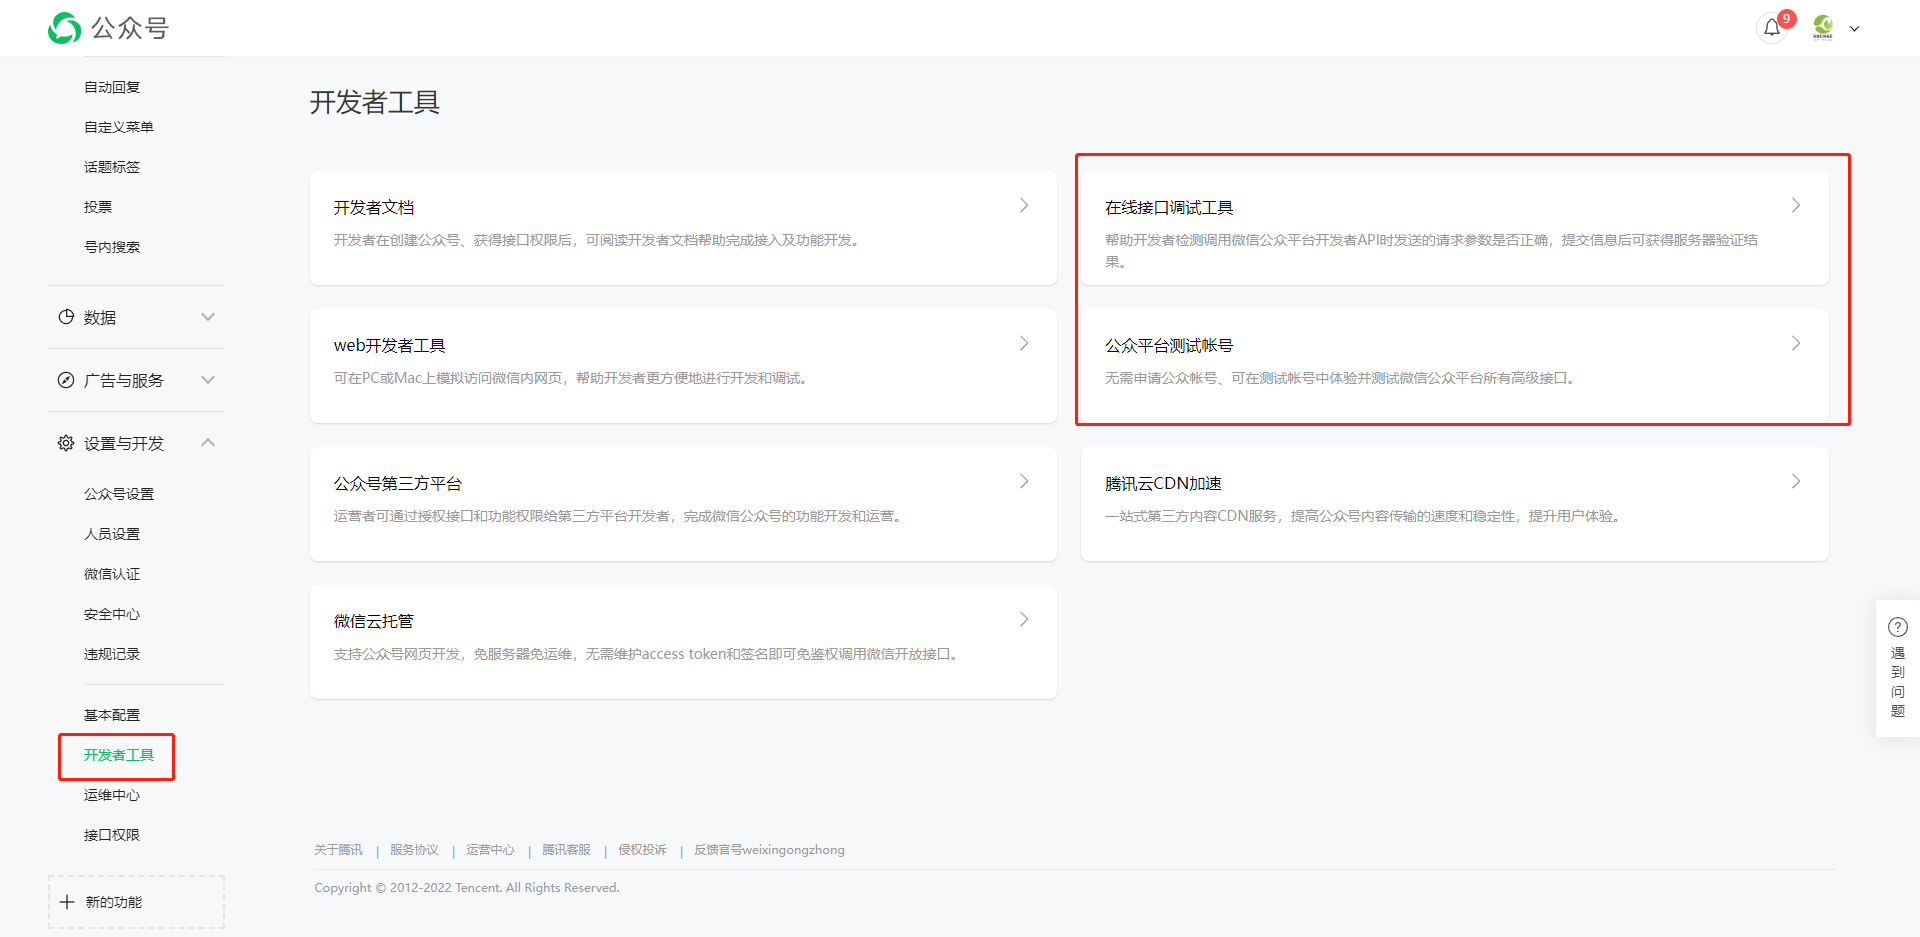This screenshot has height=937, width=1920.
Task: Open 自定义菜单 in sidebar
Action: click(119, 127)
